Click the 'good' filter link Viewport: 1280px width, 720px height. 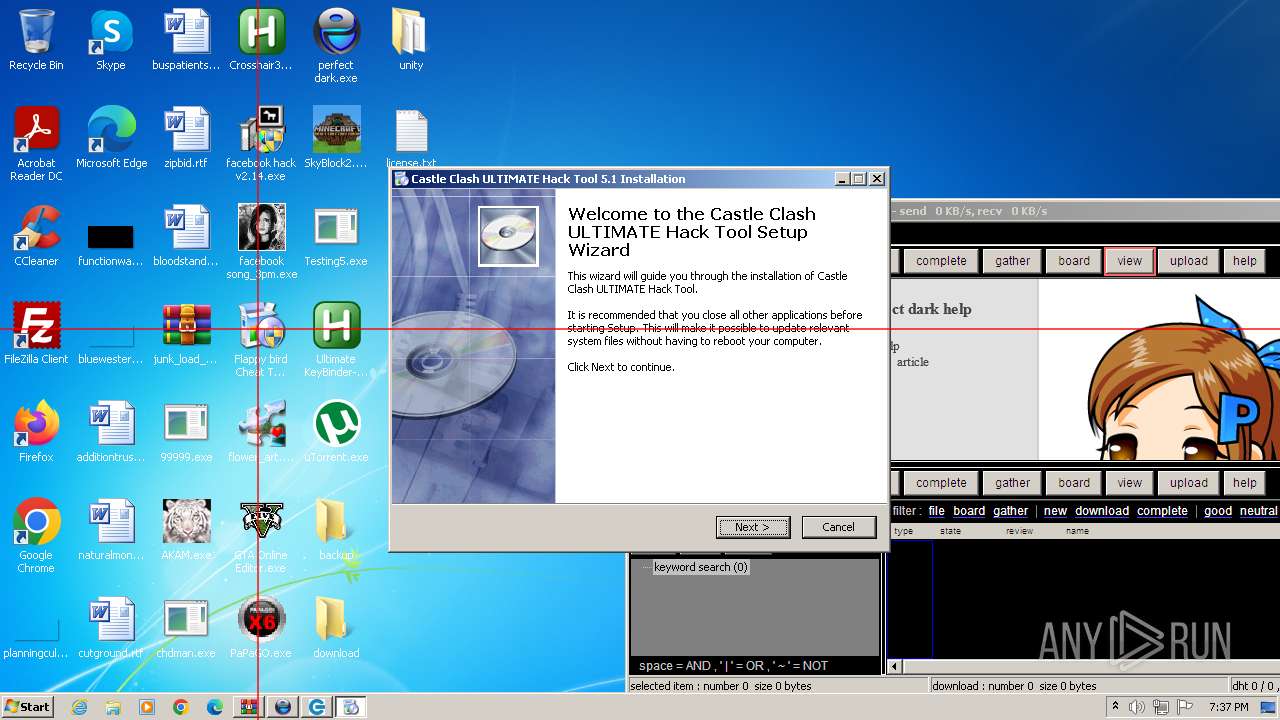pos(1218,511)
